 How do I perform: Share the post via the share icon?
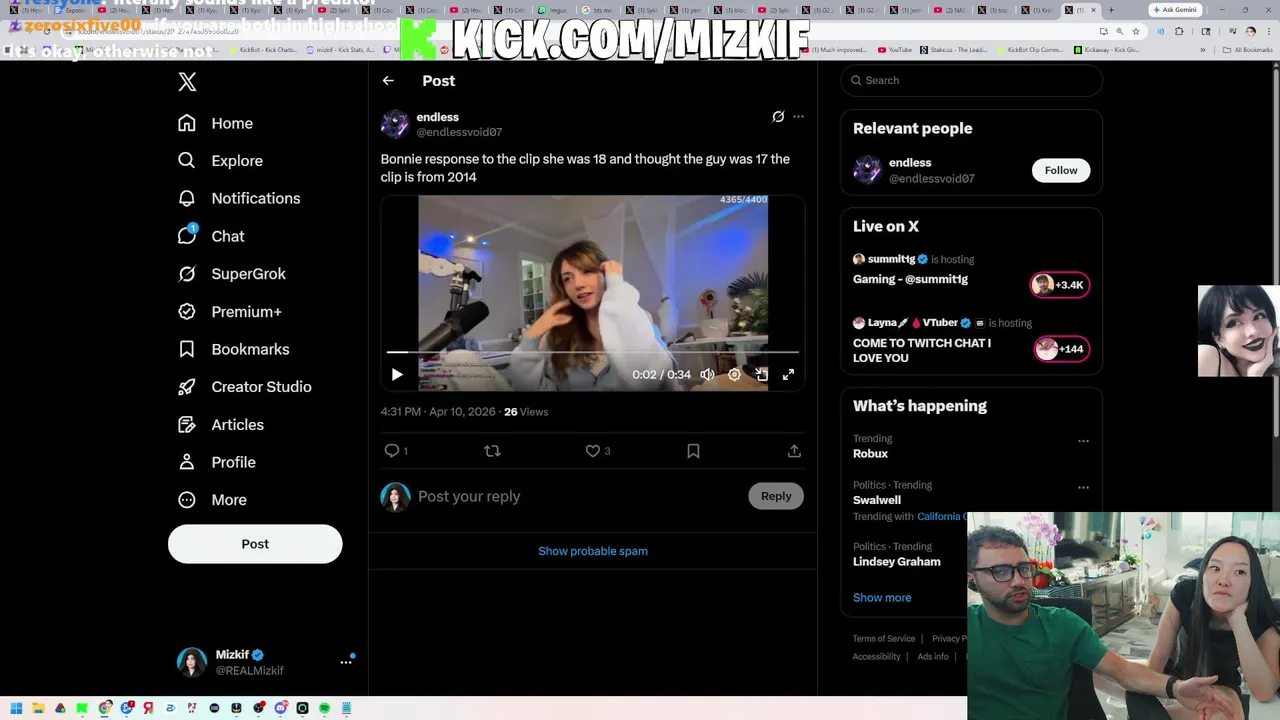[x=794, y=451]
